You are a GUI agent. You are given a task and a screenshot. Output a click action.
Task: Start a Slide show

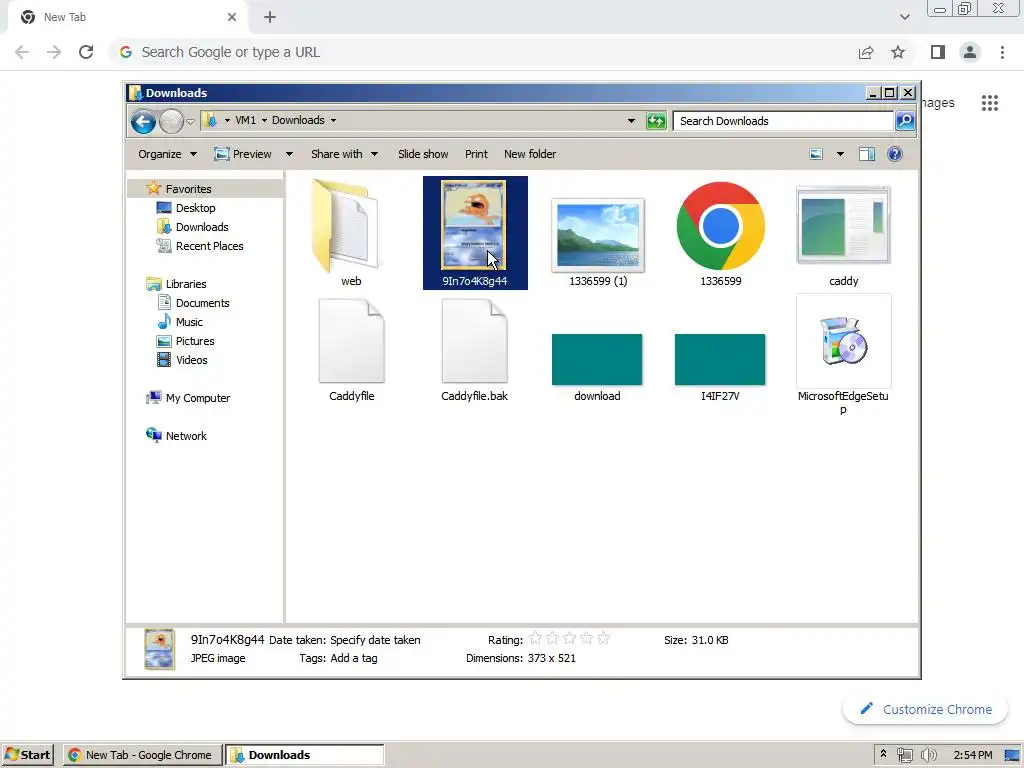coord(423,154)
